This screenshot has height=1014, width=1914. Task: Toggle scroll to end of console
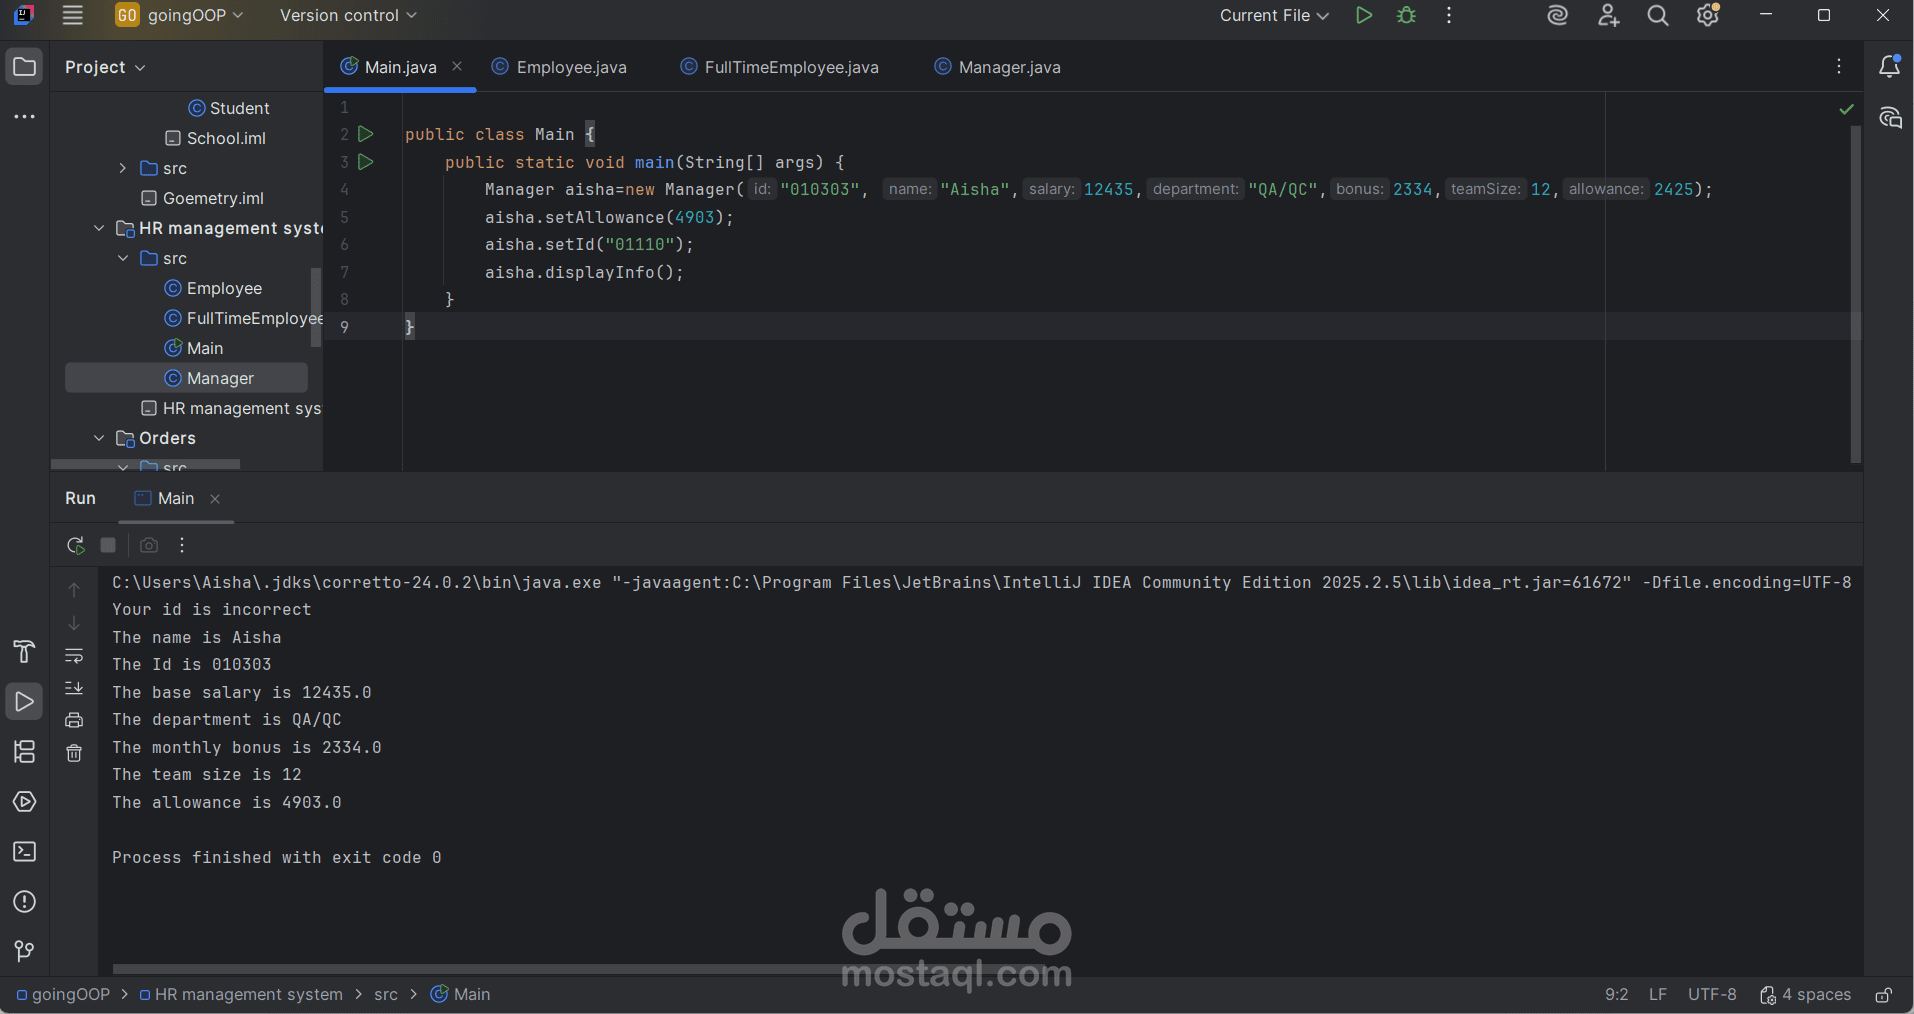(x=74, y=688)
